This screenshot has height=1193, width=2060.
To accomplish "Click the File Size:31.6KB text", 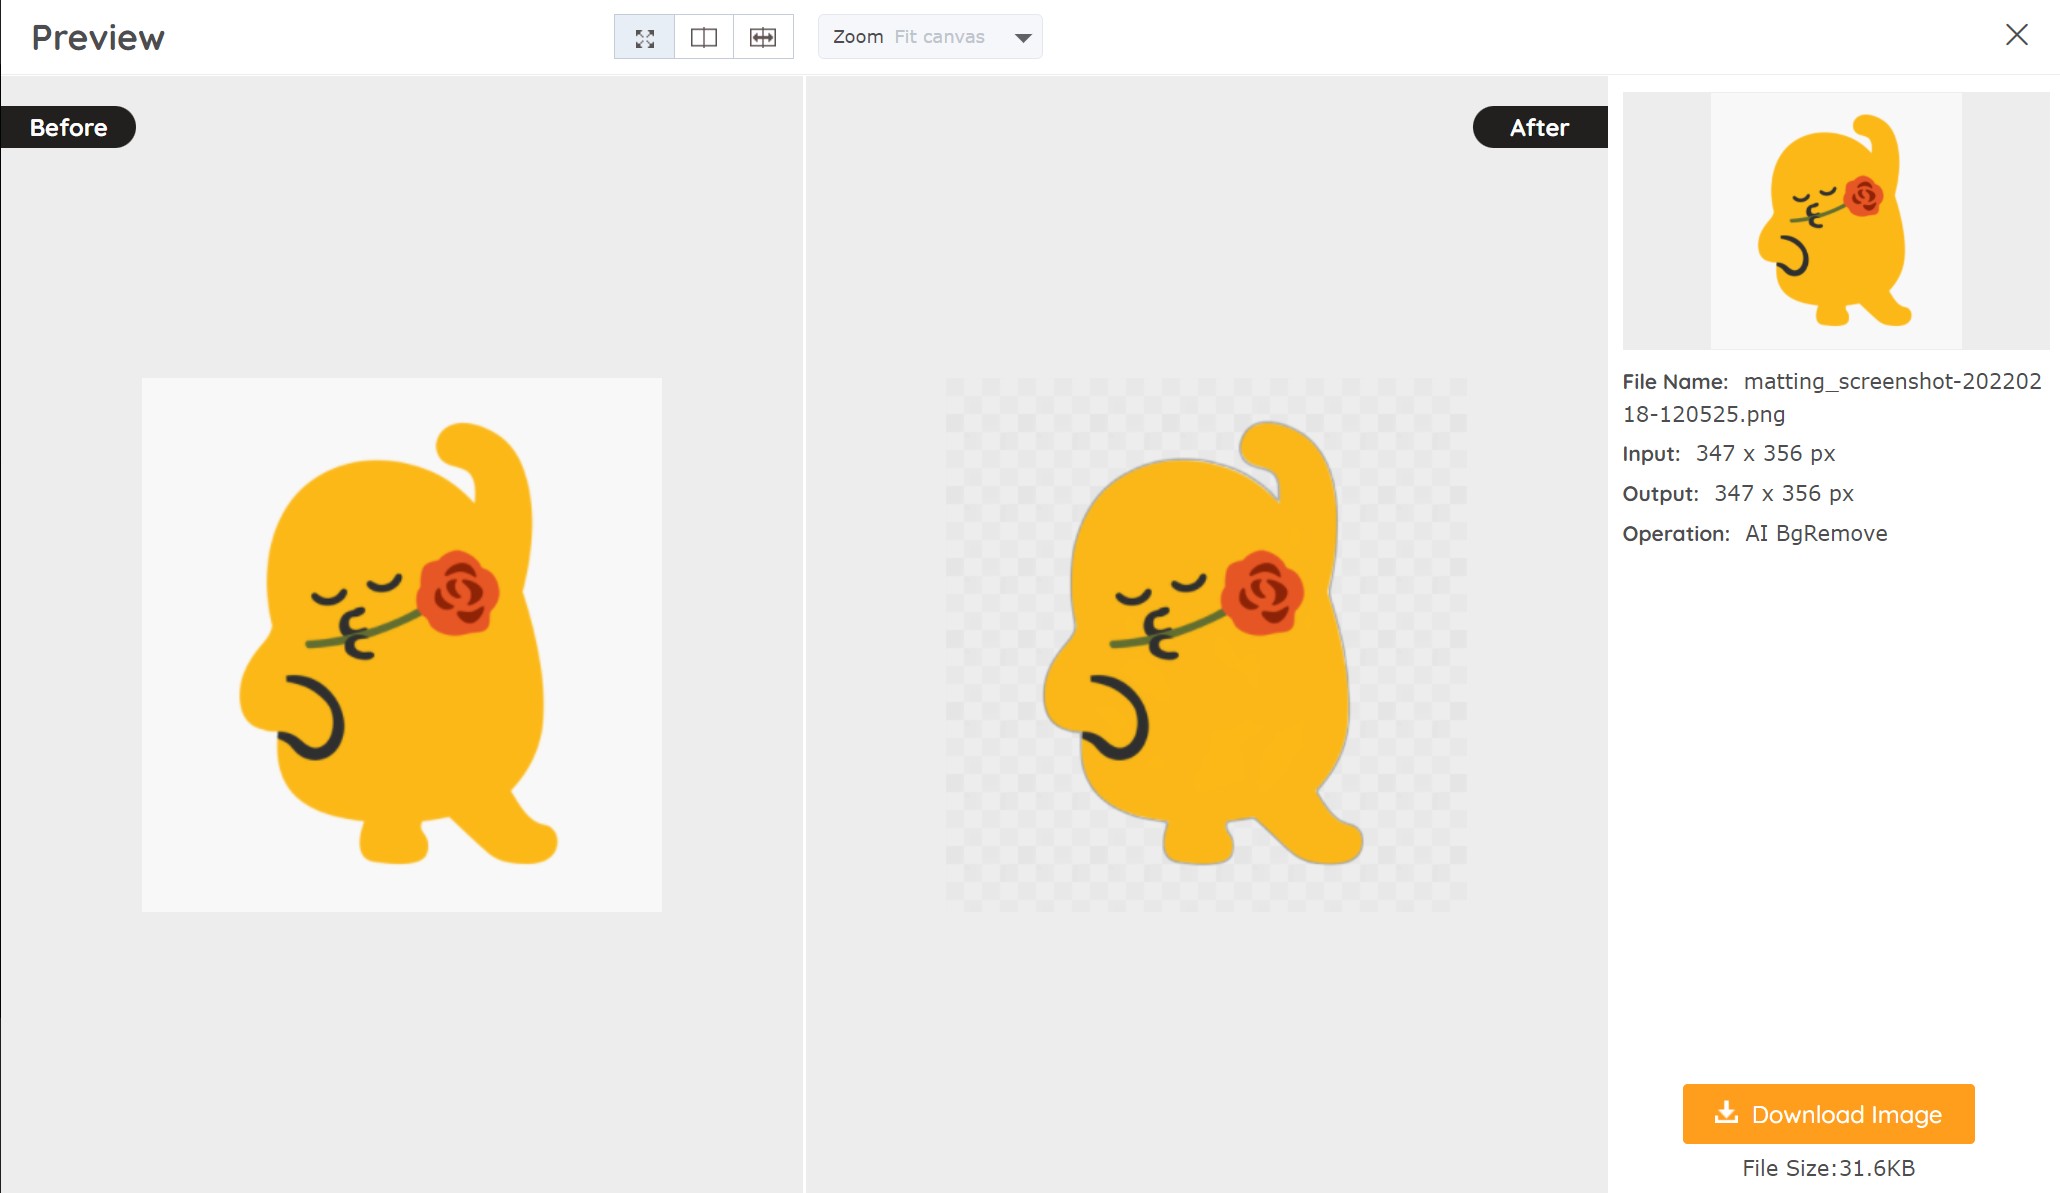I will click(1828, 1168).
